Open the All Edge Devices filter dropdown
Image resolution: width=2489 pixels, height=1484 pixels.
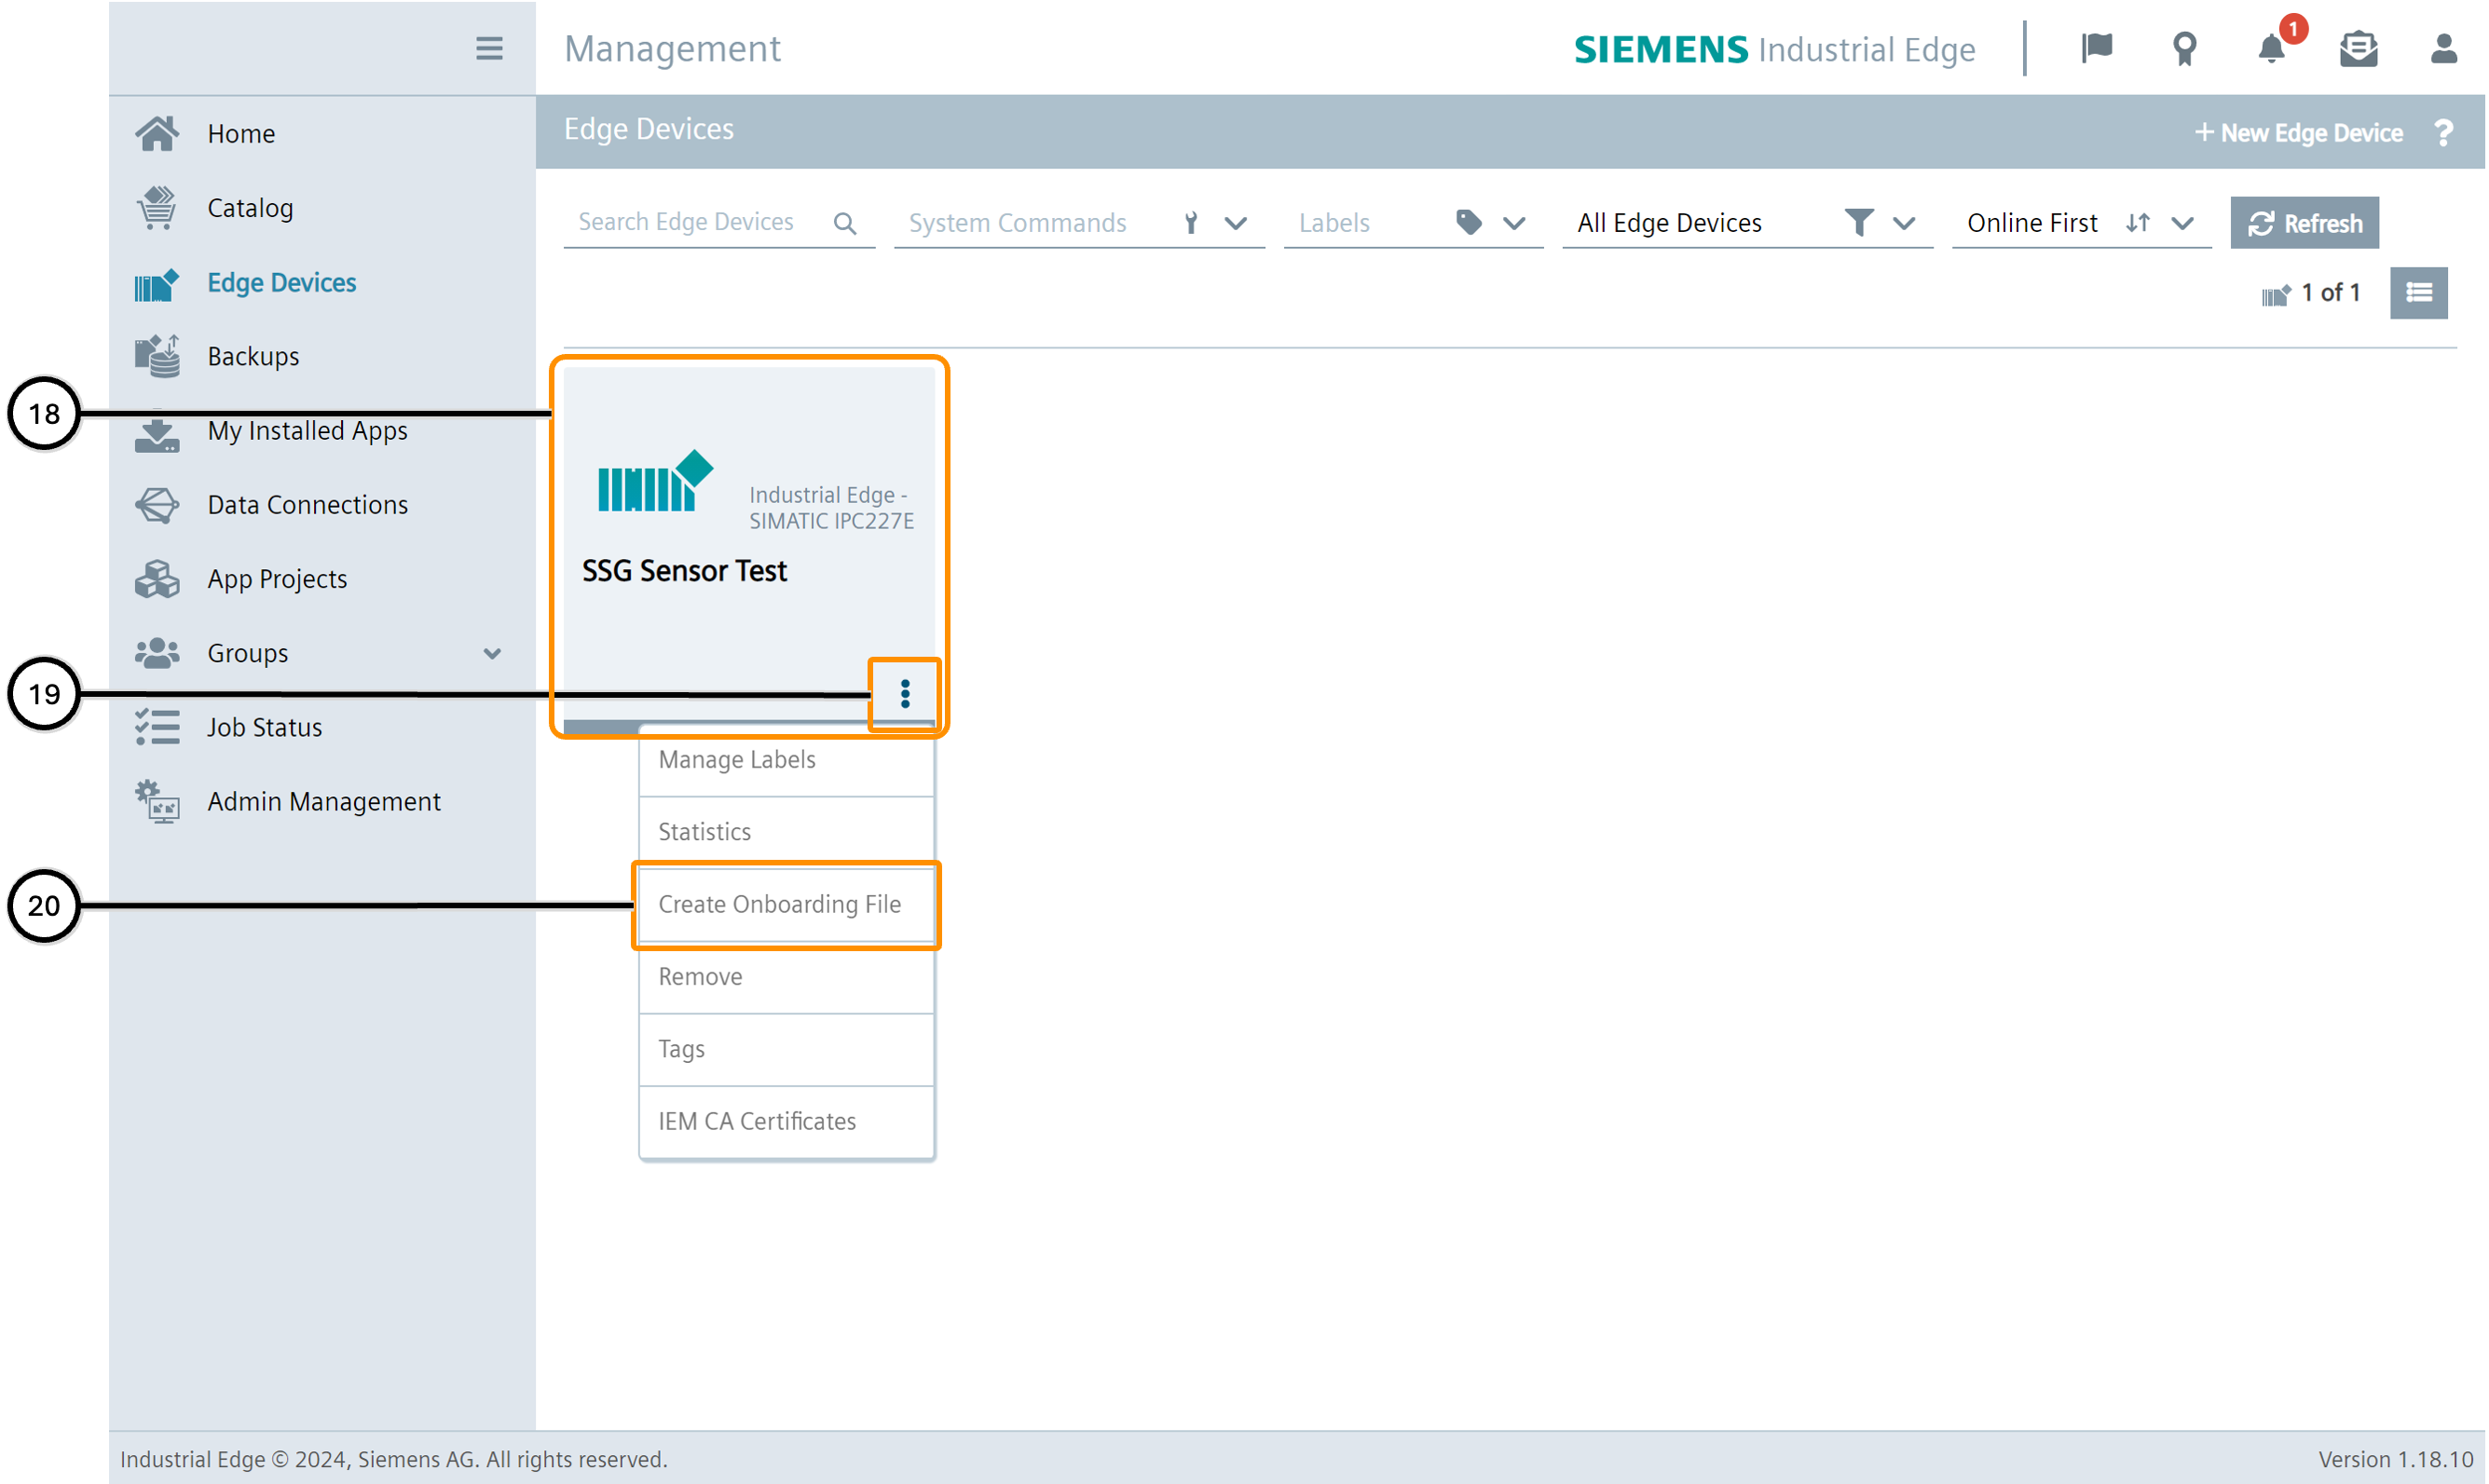point(1904,223)
